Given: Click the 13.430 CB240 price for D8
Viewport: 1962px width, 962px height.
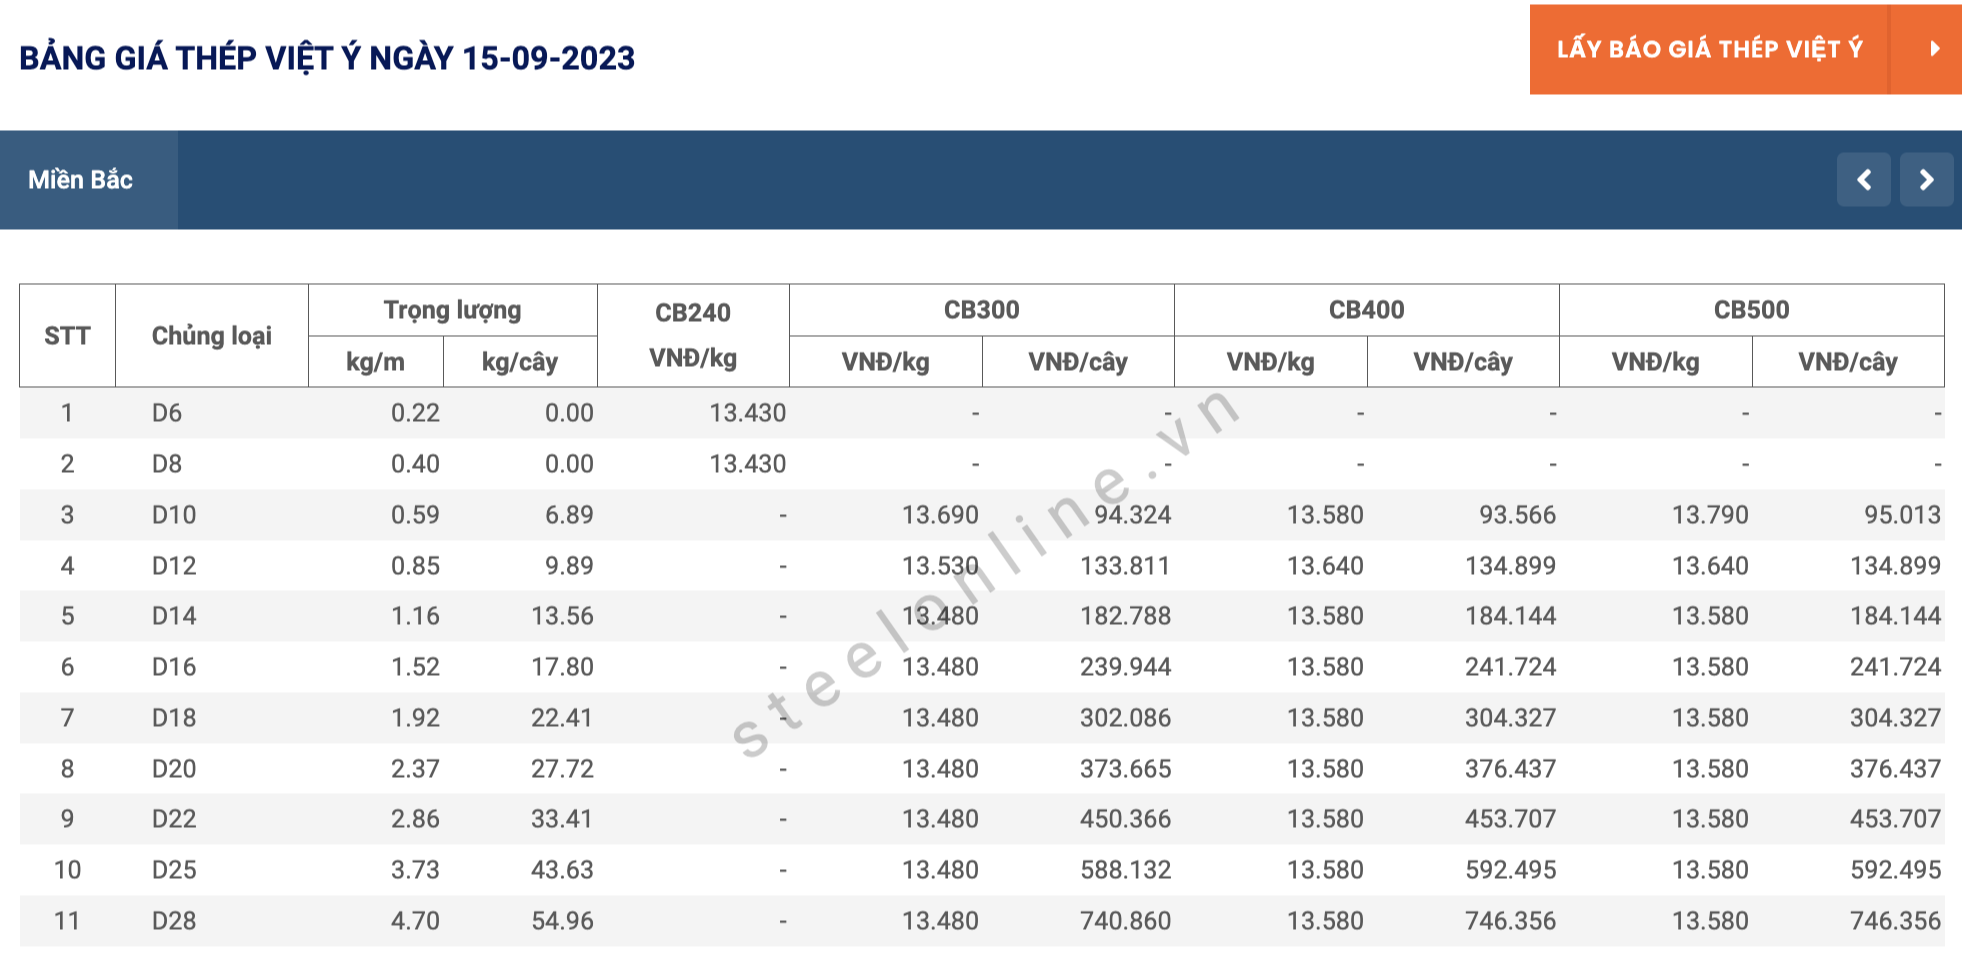Looking at the screenshot, I should coord(748,464).
